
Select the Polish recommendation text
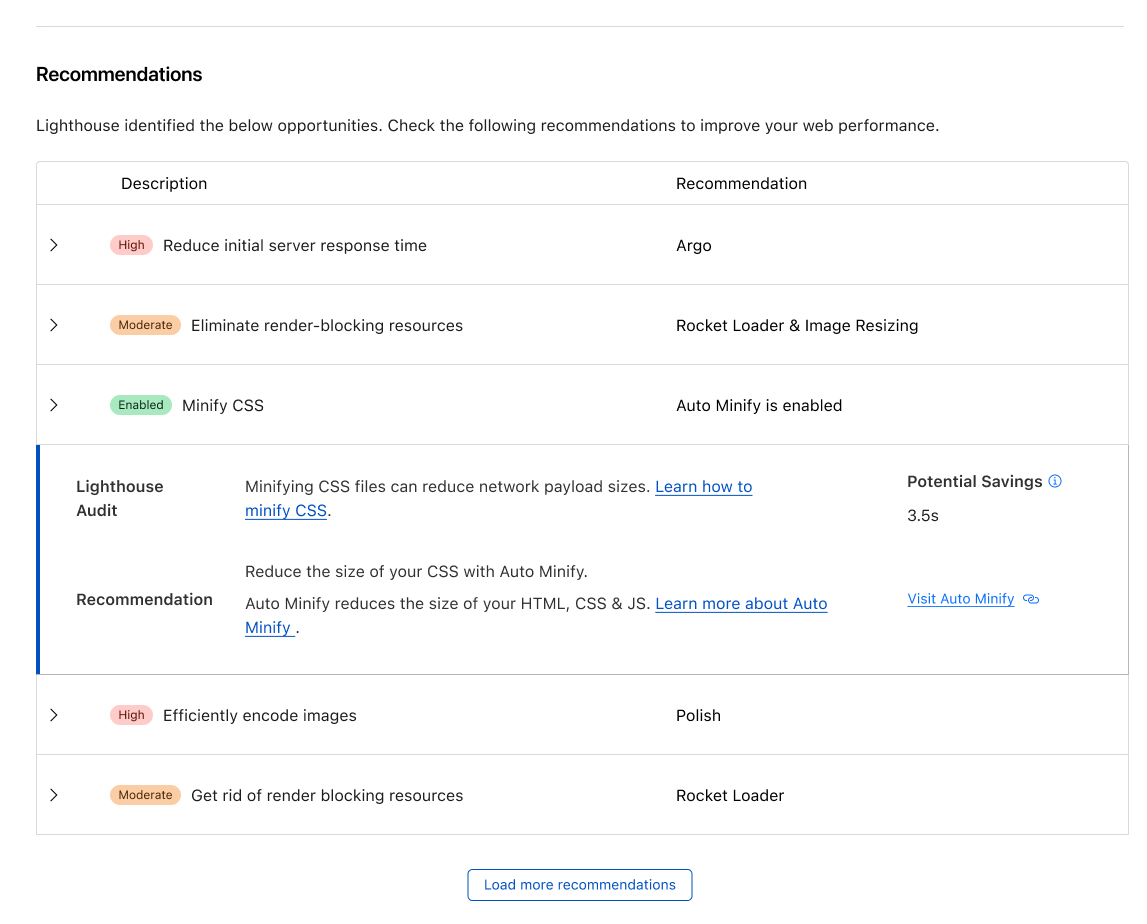(x=698, y=715)
